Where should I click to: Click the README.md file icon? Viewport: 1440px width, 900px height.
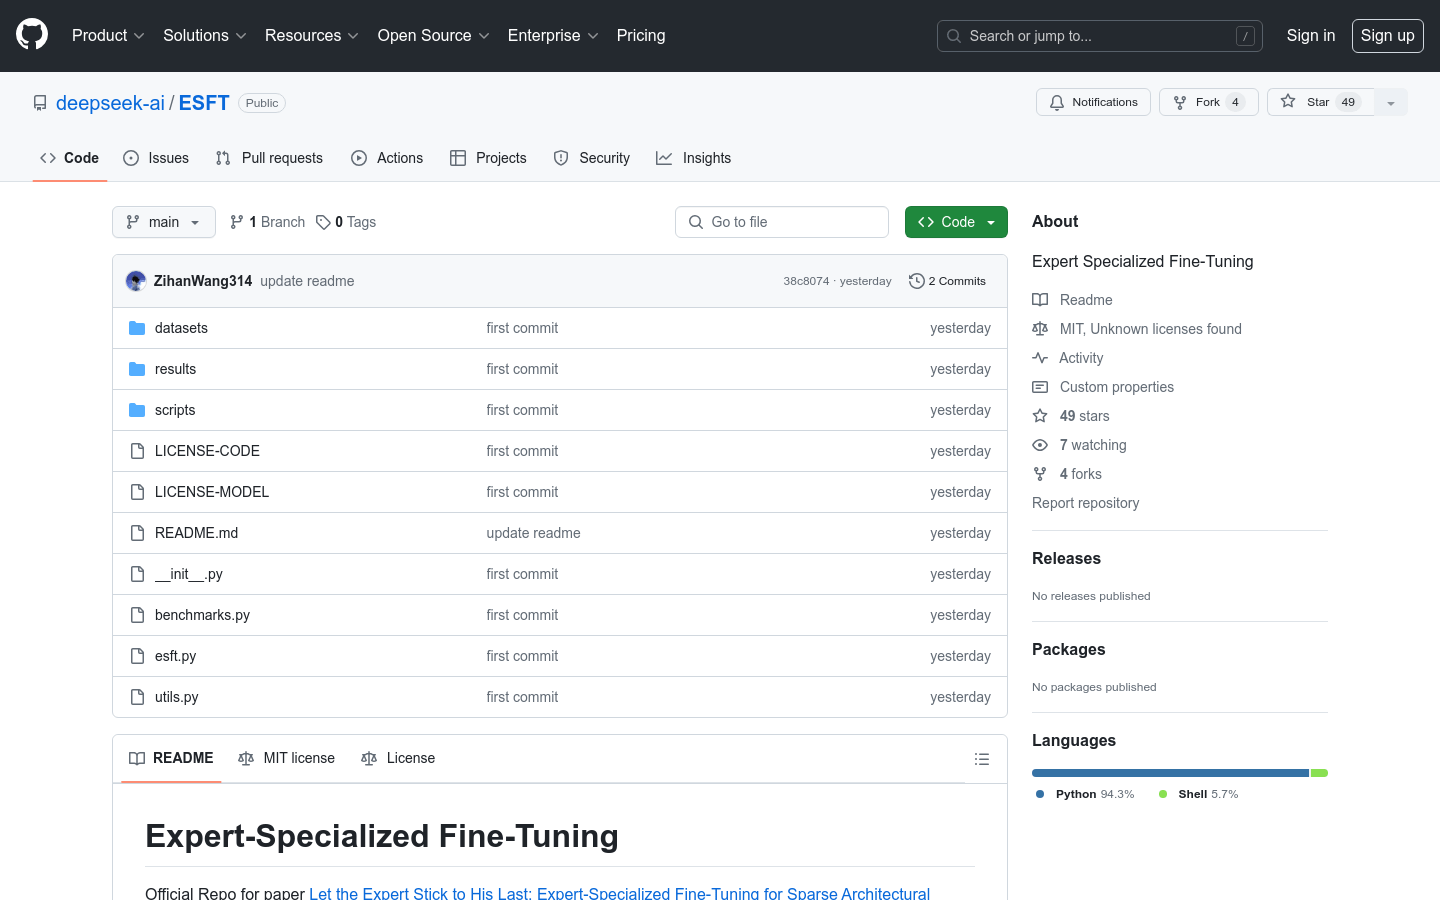pos(137,533)
